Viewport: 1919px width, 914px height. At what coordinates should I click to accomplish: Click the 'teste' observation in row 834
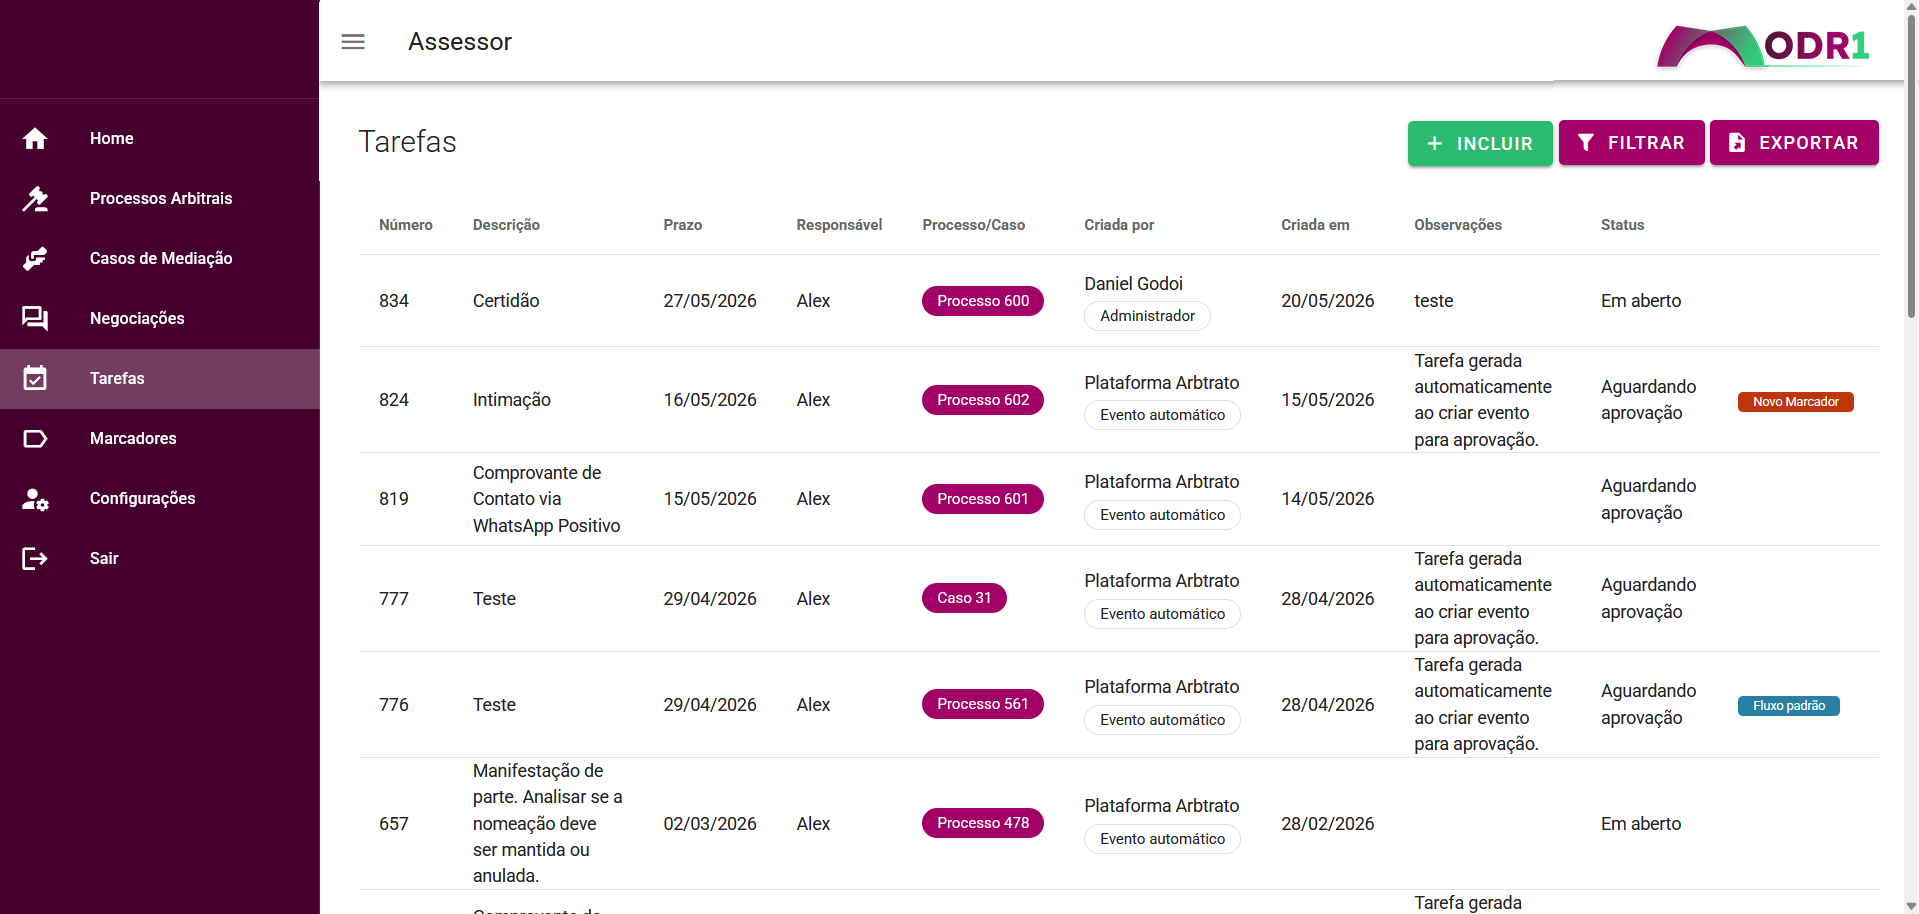[x=1434, y=301]
